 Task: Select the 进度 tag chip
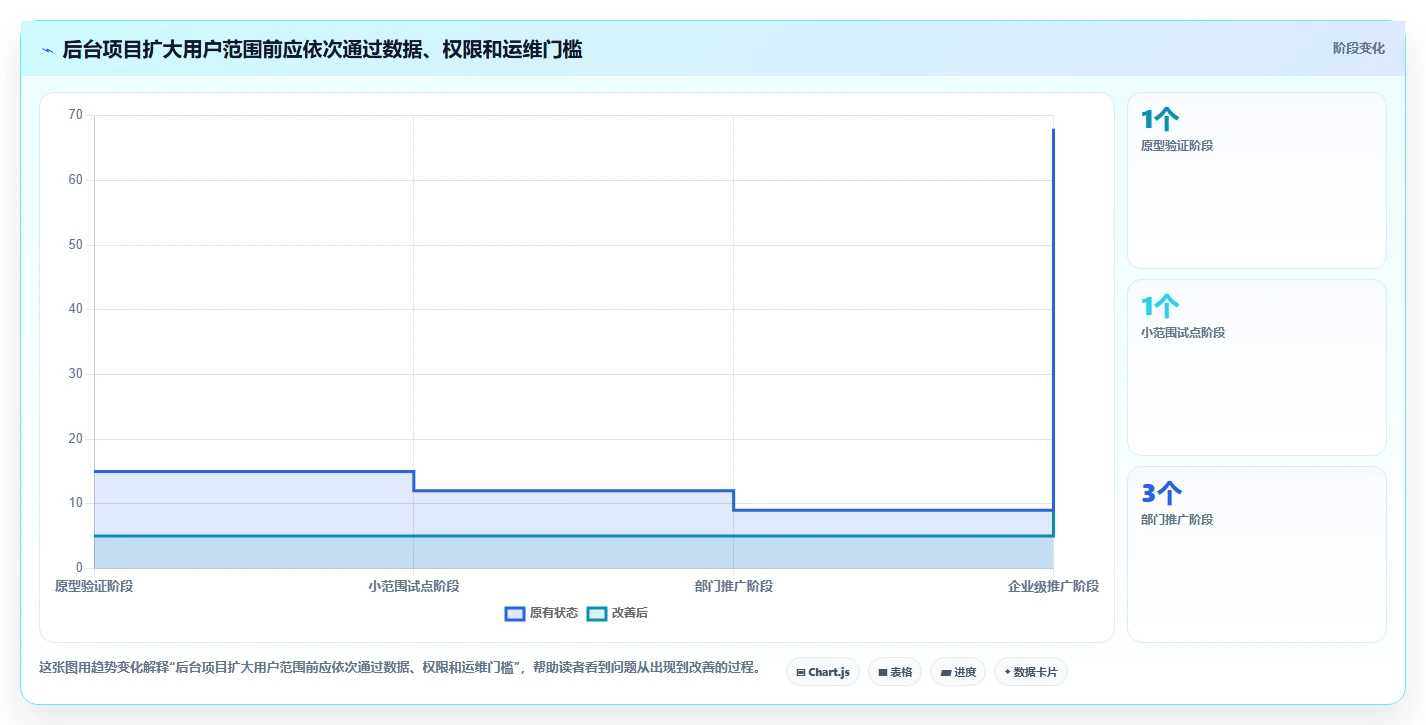(958, 672)
